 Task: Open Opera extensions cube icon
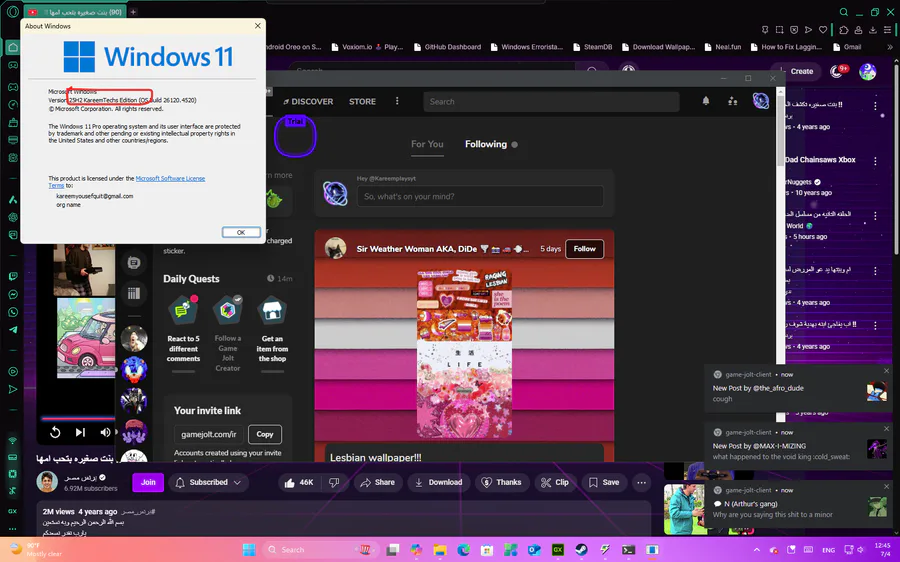click(843, 29)
